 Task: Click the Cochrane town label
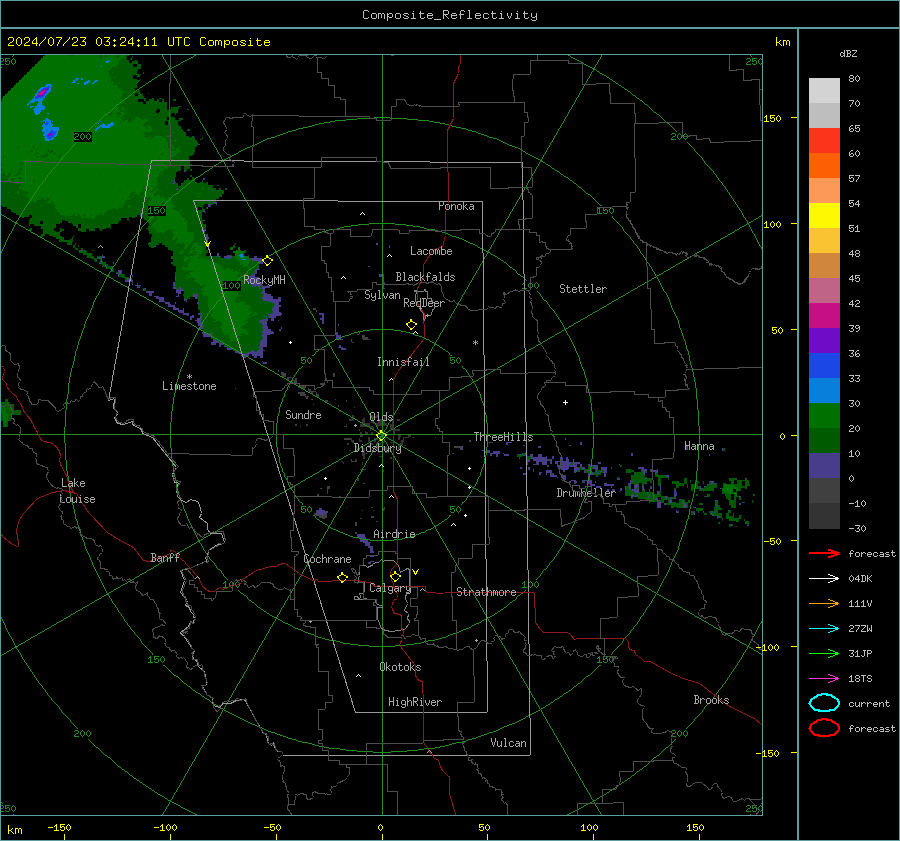327,559
